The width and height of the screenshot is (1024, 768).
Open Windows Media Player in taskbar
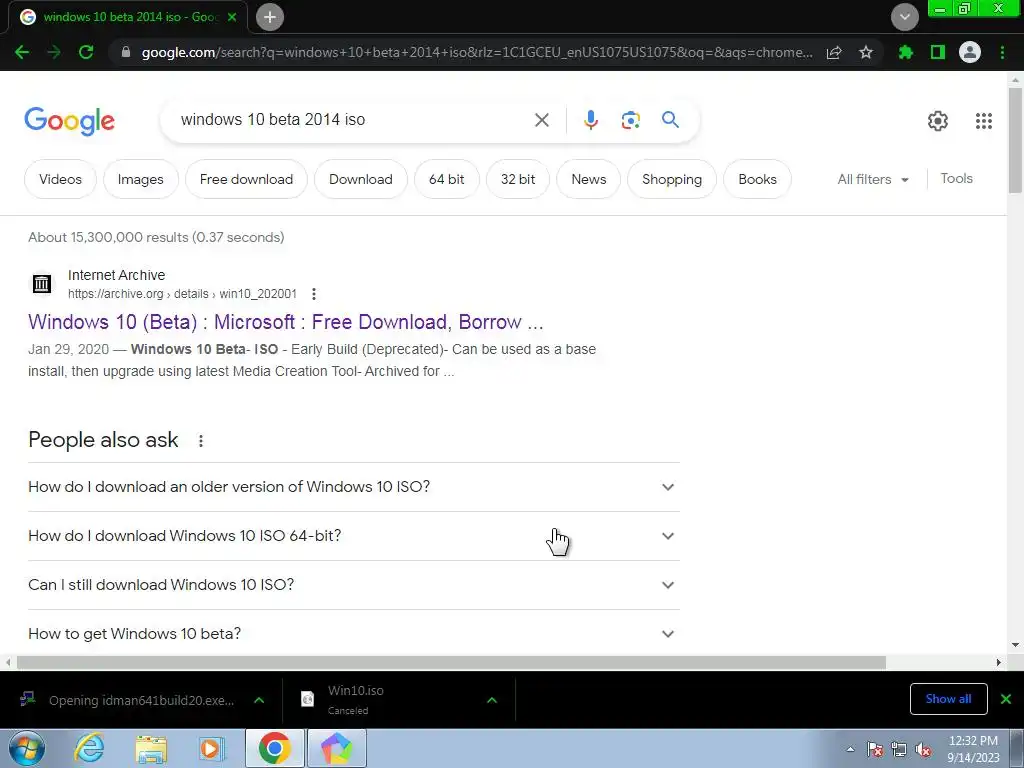(x=211, y=749)
